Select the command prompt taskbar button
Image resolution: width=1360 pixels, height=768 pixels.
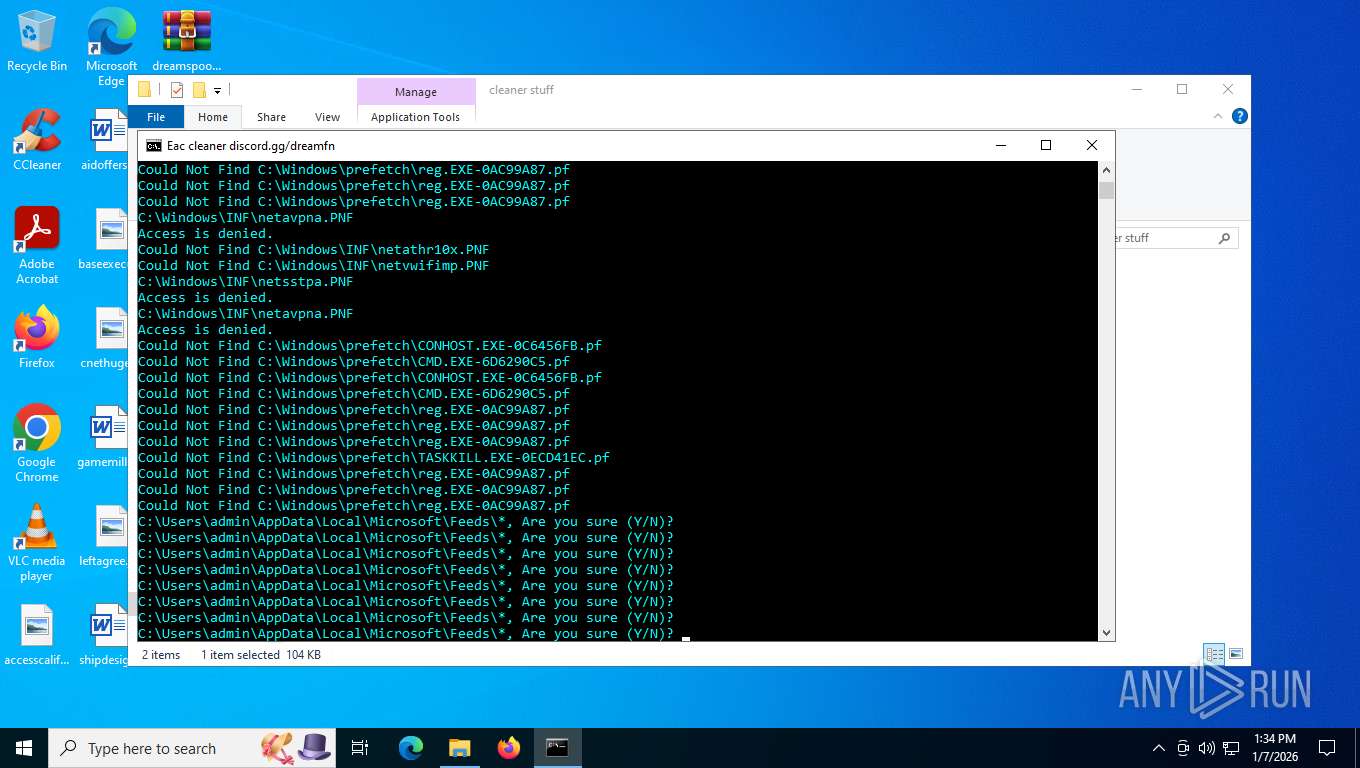(557, 748)
